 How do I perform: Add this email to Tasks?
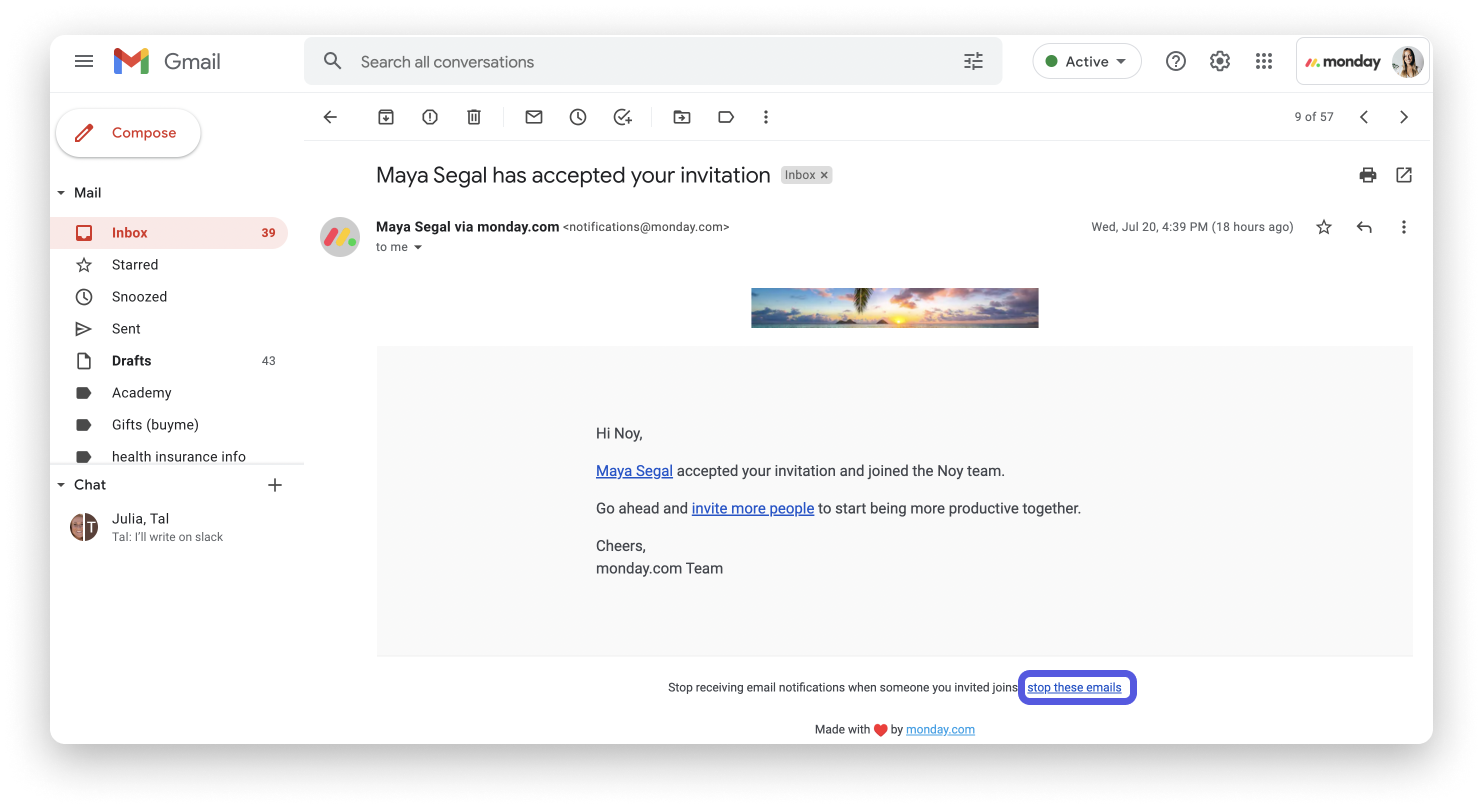[x=622, y=117]
